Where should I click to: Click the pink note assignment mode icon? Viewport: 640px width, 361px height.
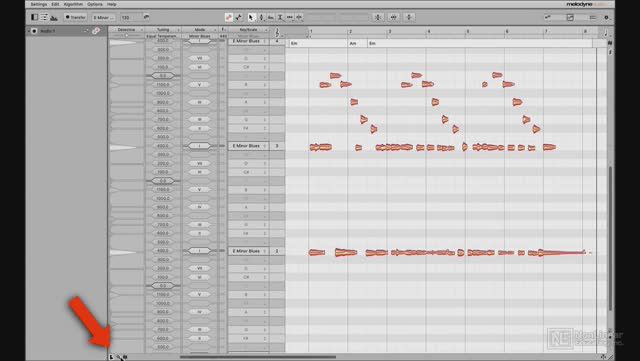tap(229, 17)
